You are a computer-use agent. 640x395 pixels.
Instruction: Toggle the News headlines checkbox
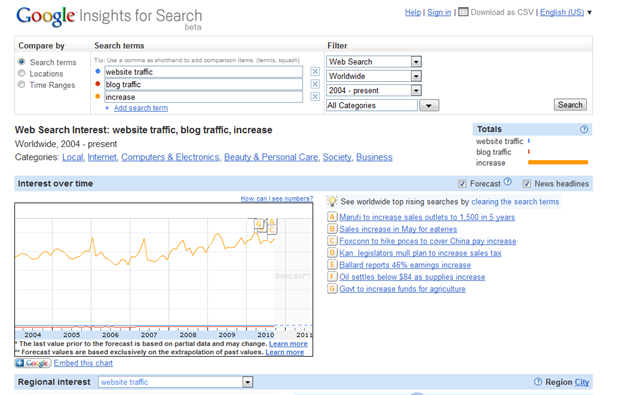click(527, 184)
